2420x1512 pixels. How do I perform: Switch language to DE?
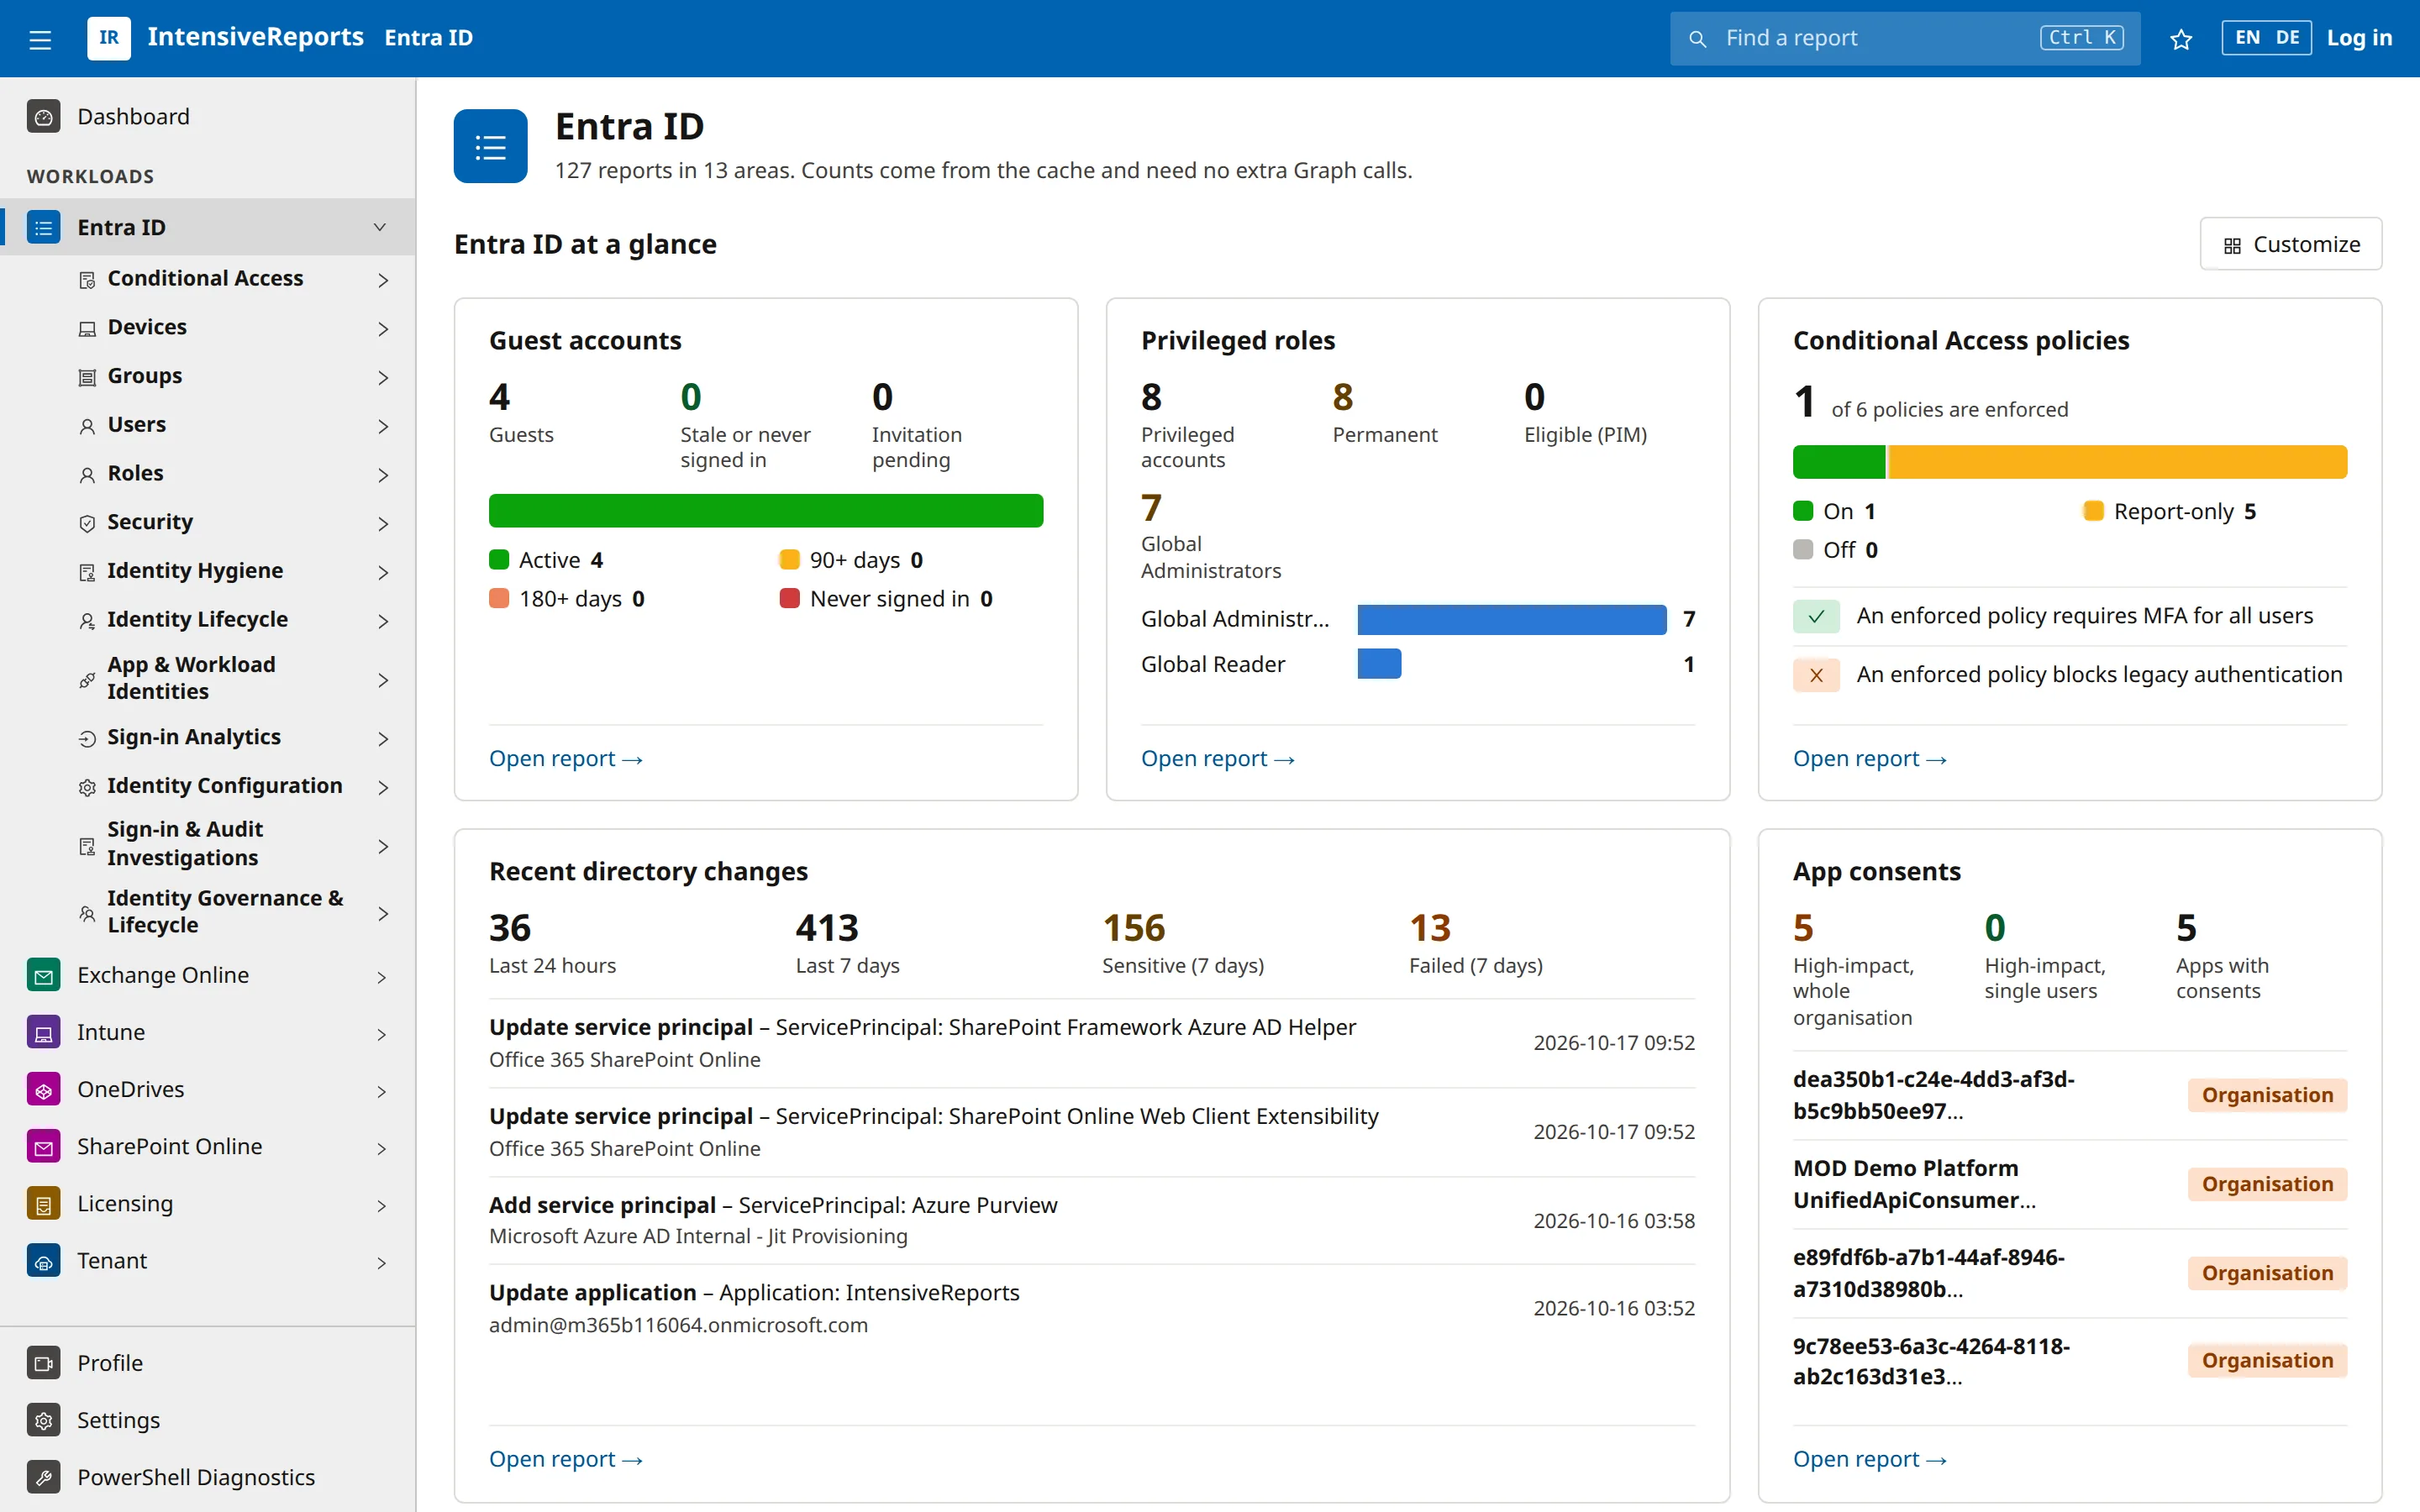click(2287, 38)
